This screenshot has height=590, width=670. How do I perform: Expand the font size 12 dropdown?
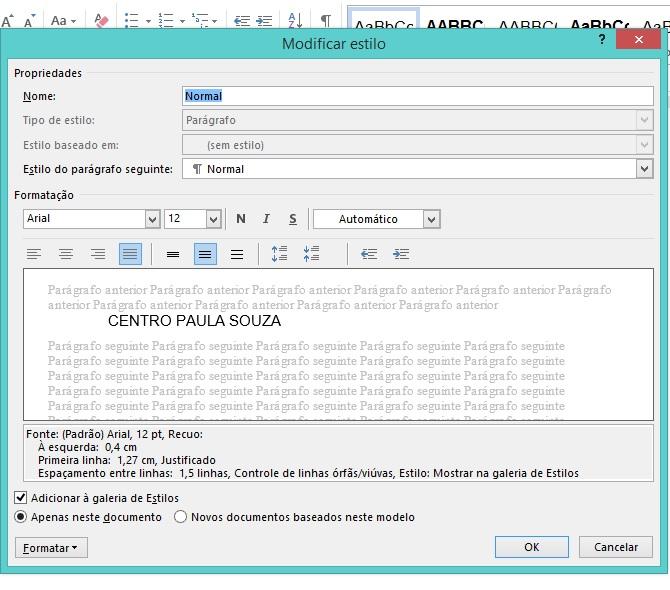[213, 219]
